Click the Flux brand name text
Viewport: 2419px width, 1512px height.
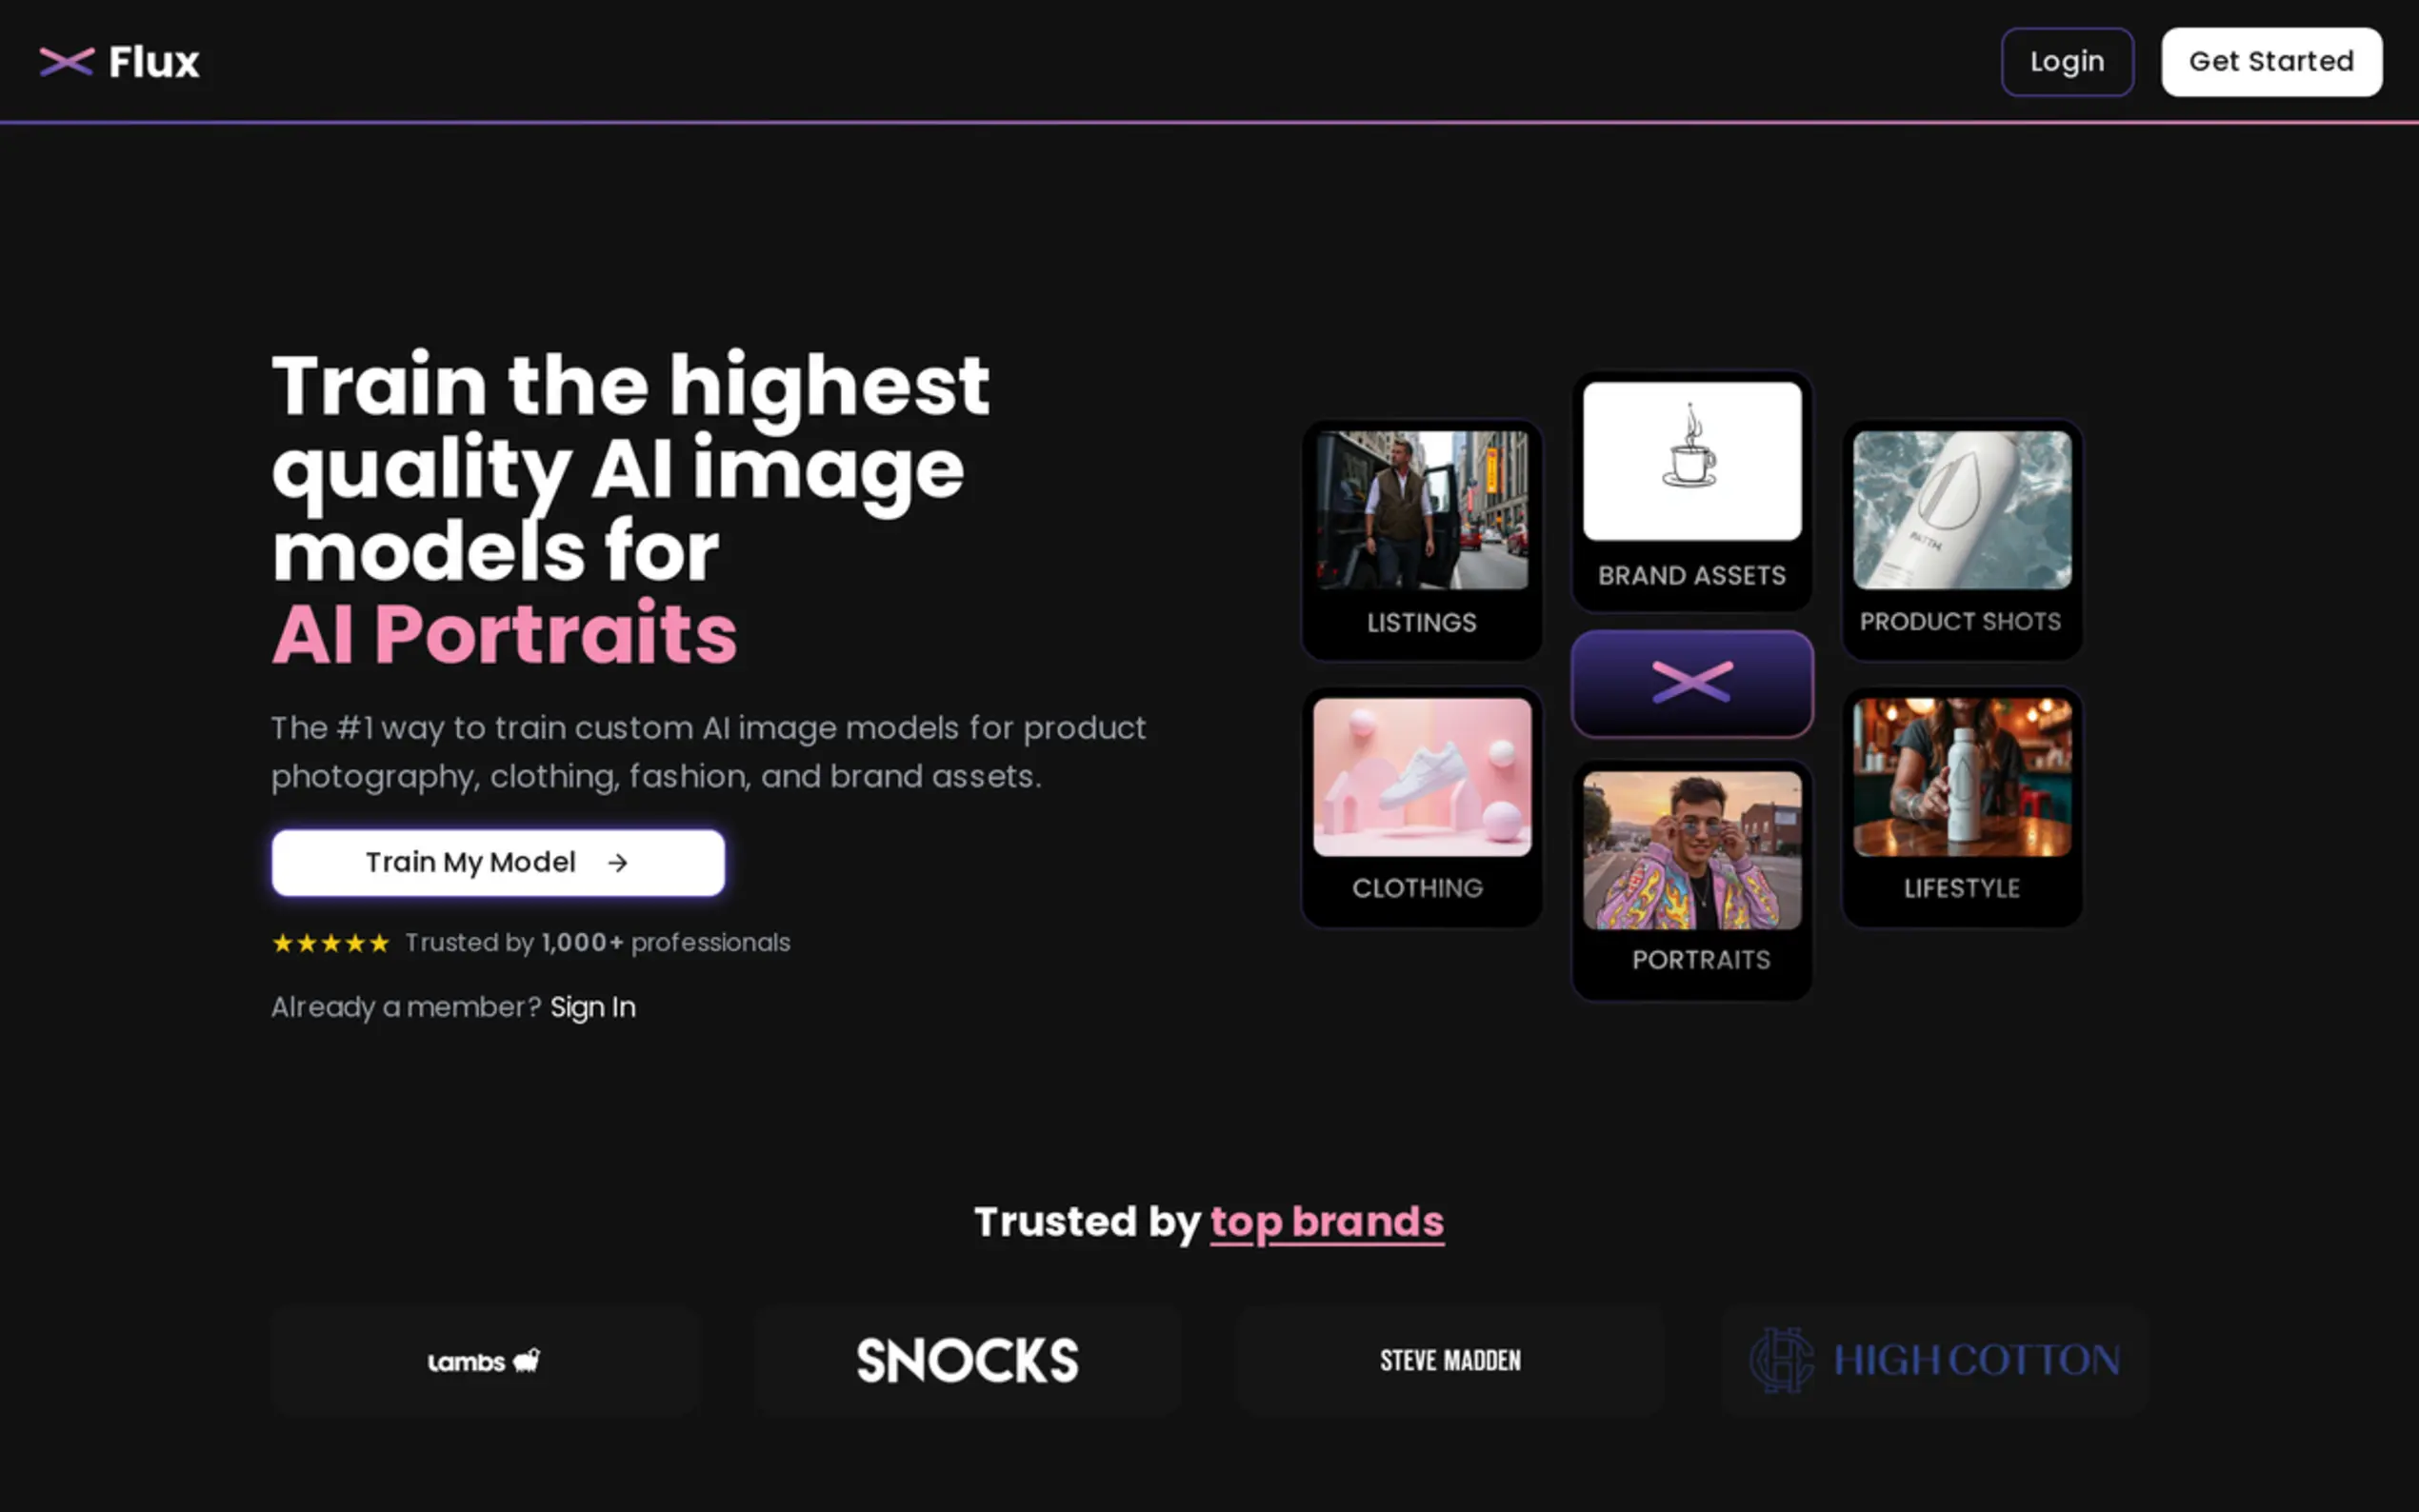coord(154,62)
